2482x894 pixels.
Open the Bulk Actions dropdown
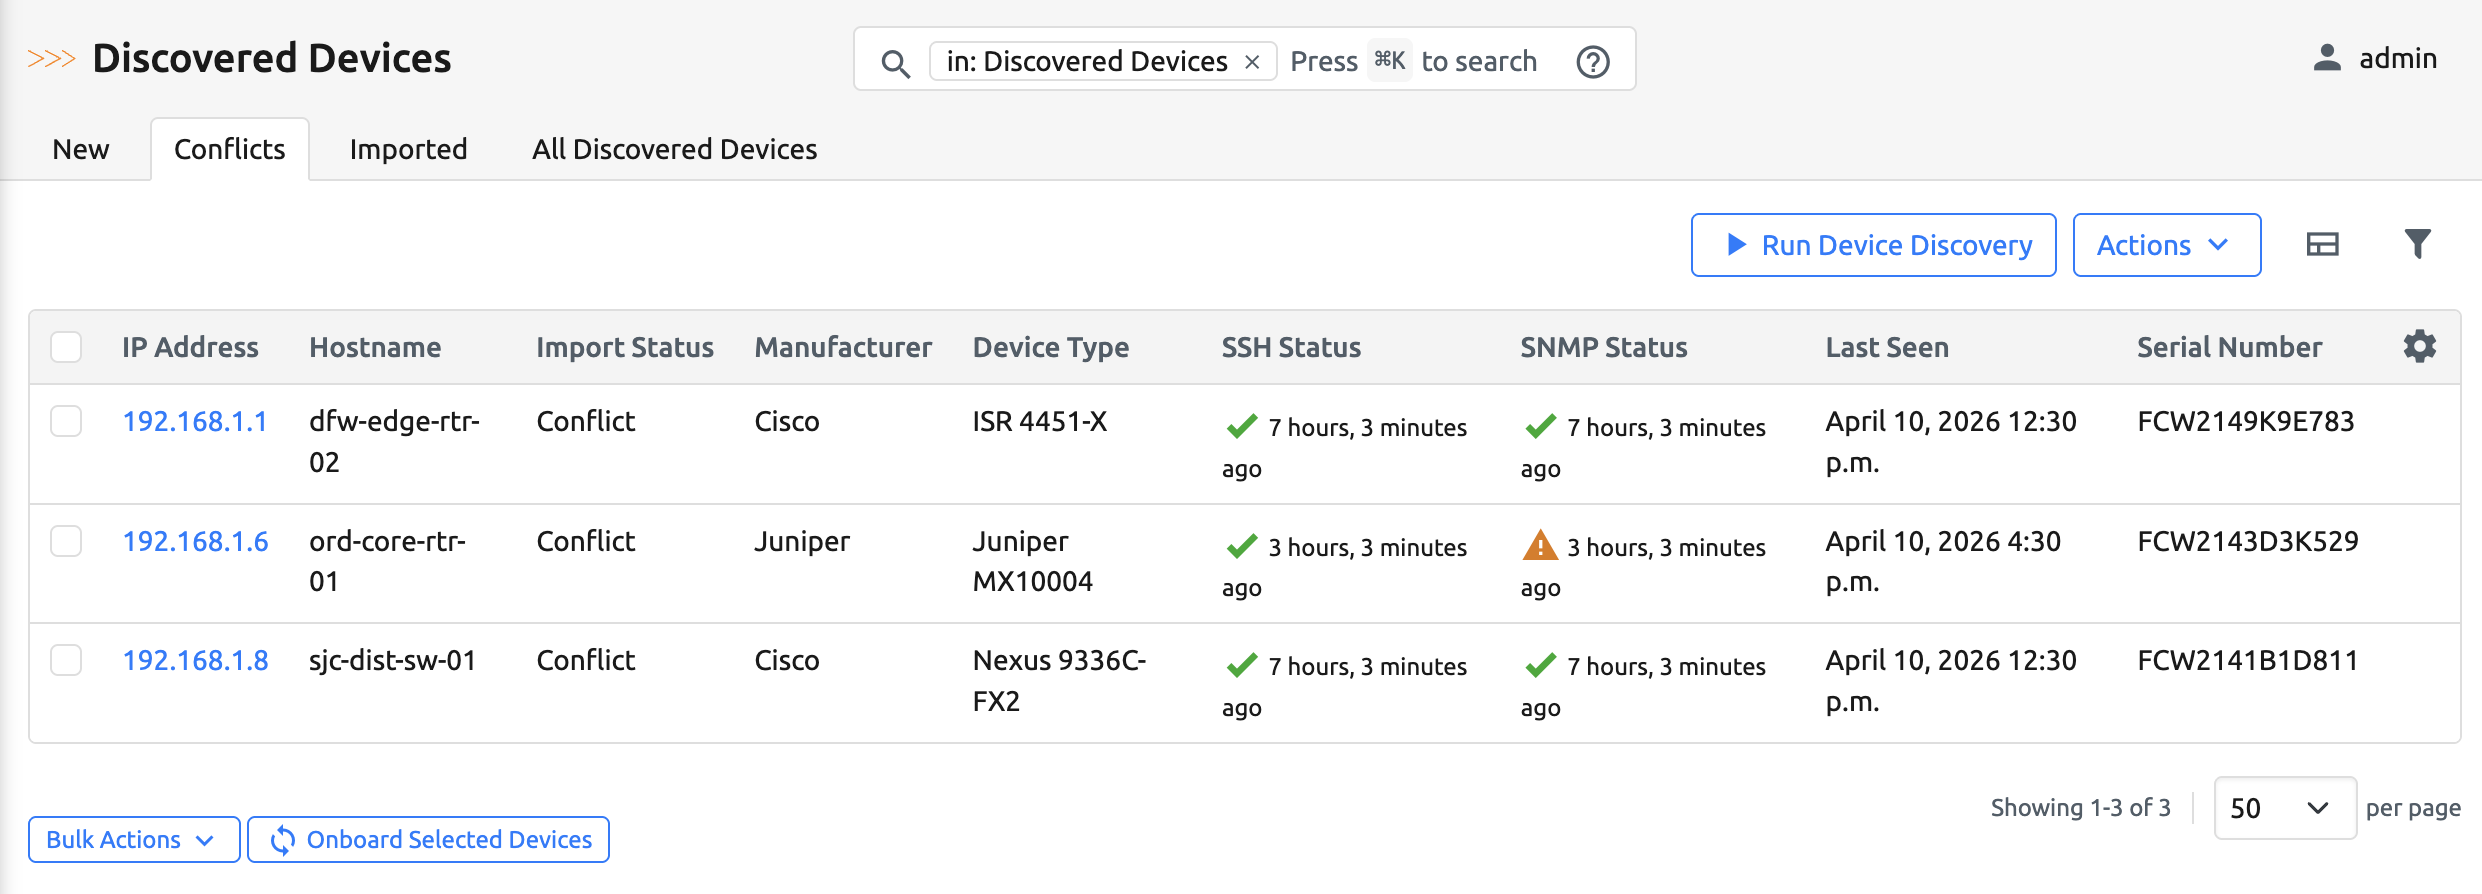tap(133, 839)
